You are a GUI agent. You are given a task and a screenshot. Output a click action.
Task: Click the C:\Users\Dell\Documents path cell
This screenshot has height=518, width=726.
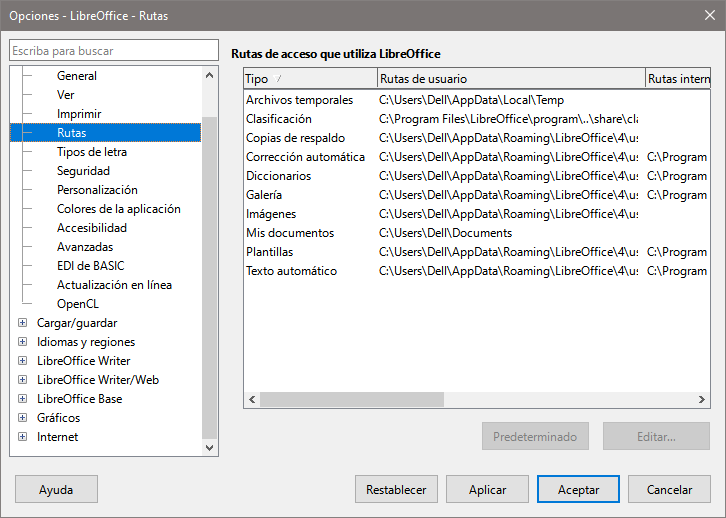point(445,233)
